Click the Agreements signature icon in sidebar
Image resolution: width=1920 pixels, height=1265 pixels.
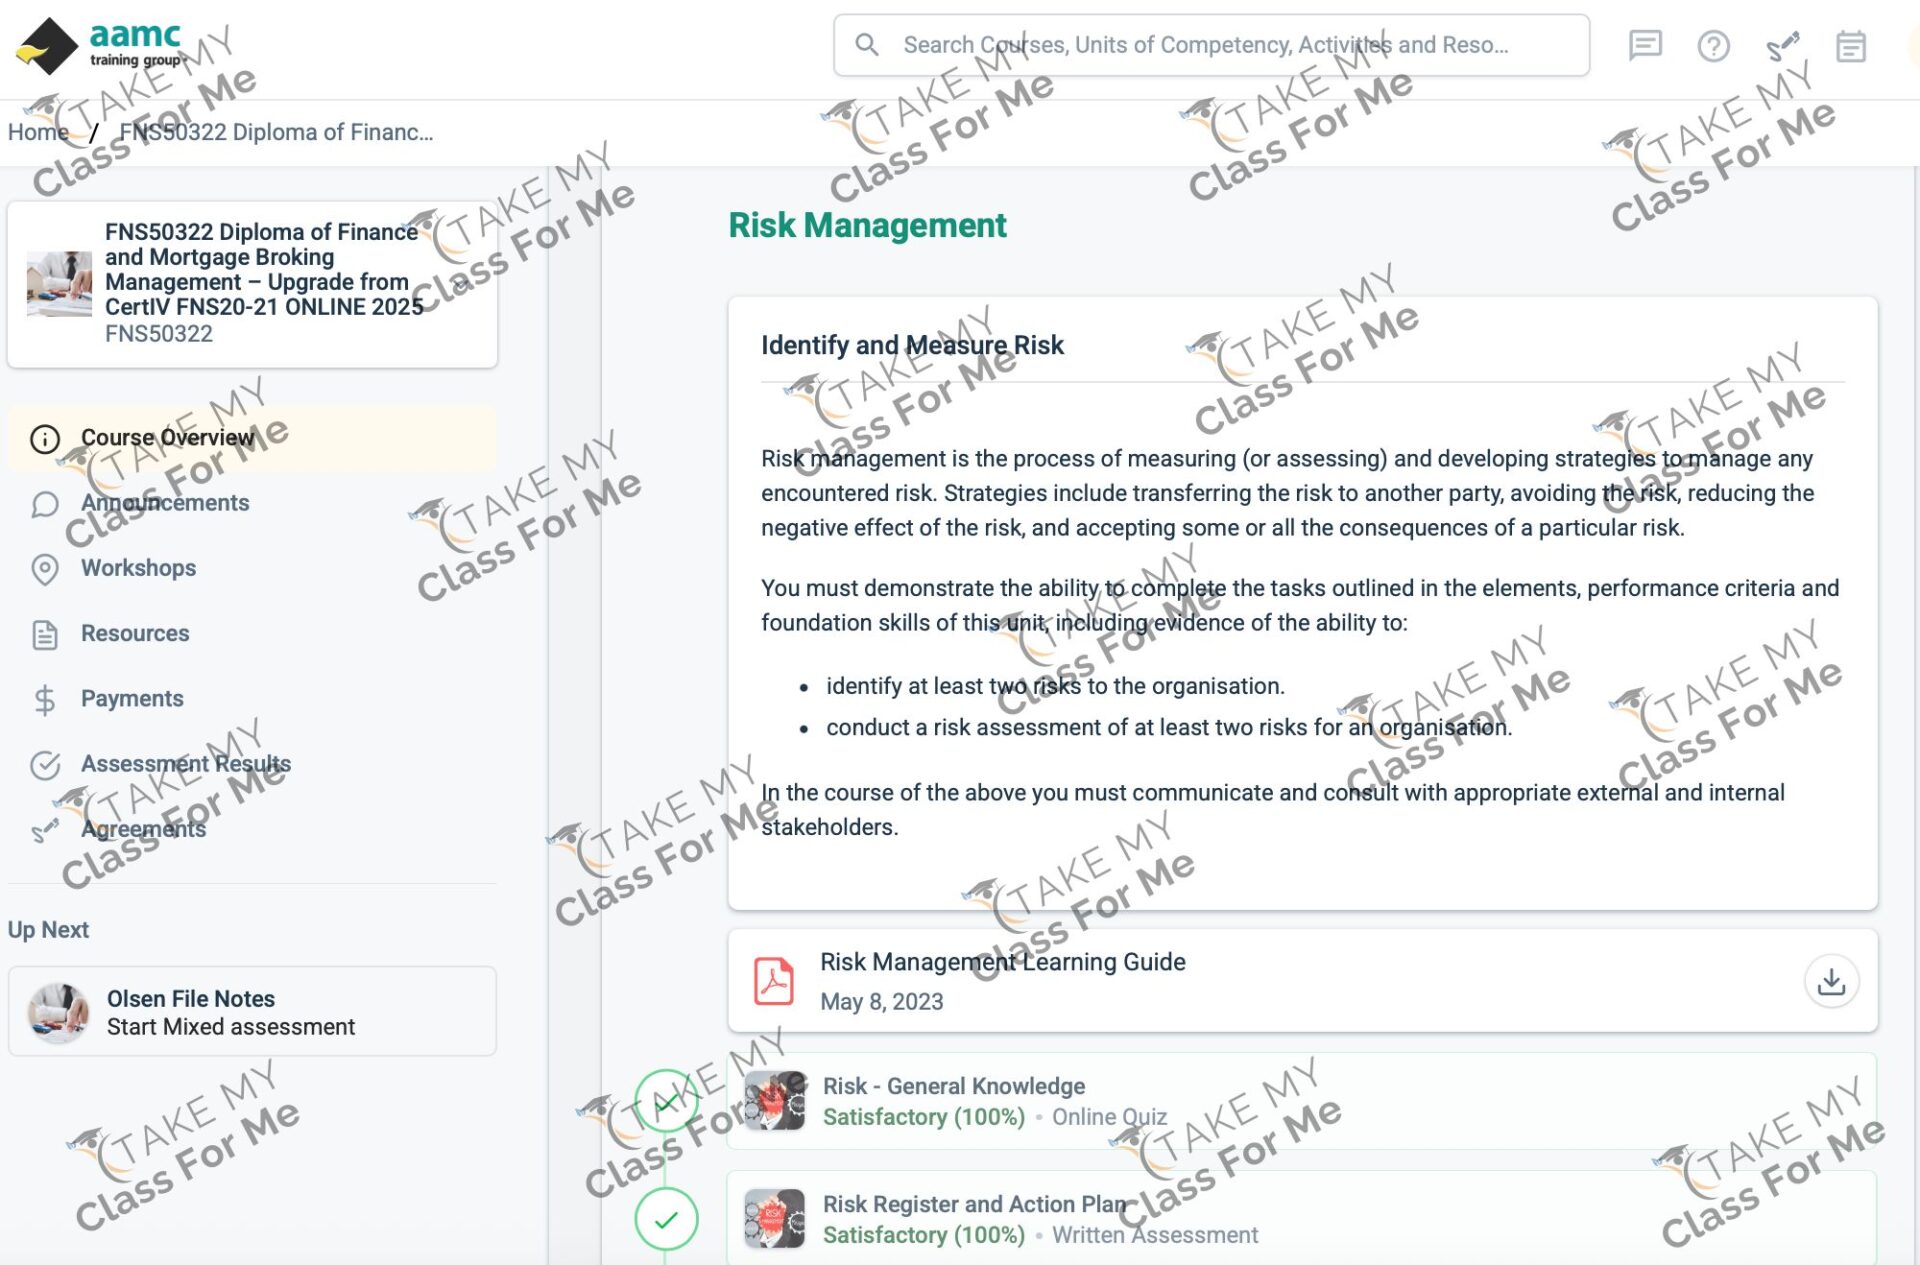click(x=45, y=830)
